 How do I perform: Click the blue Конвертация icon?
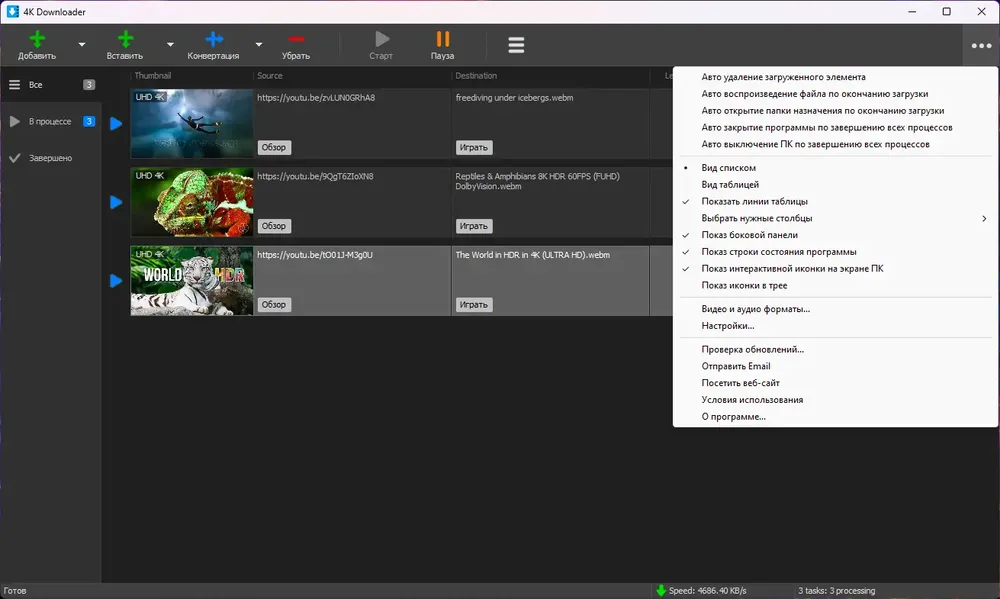point(214,40)
